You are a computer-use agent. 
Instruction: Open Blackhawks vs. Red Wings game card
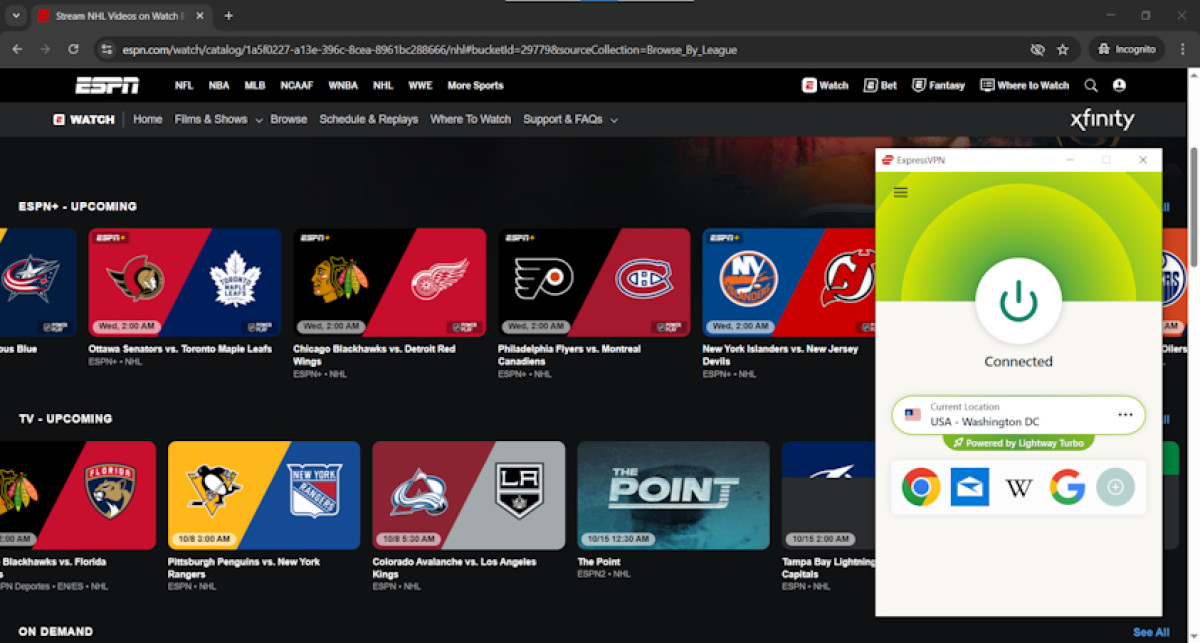click(x=389, y=282)
